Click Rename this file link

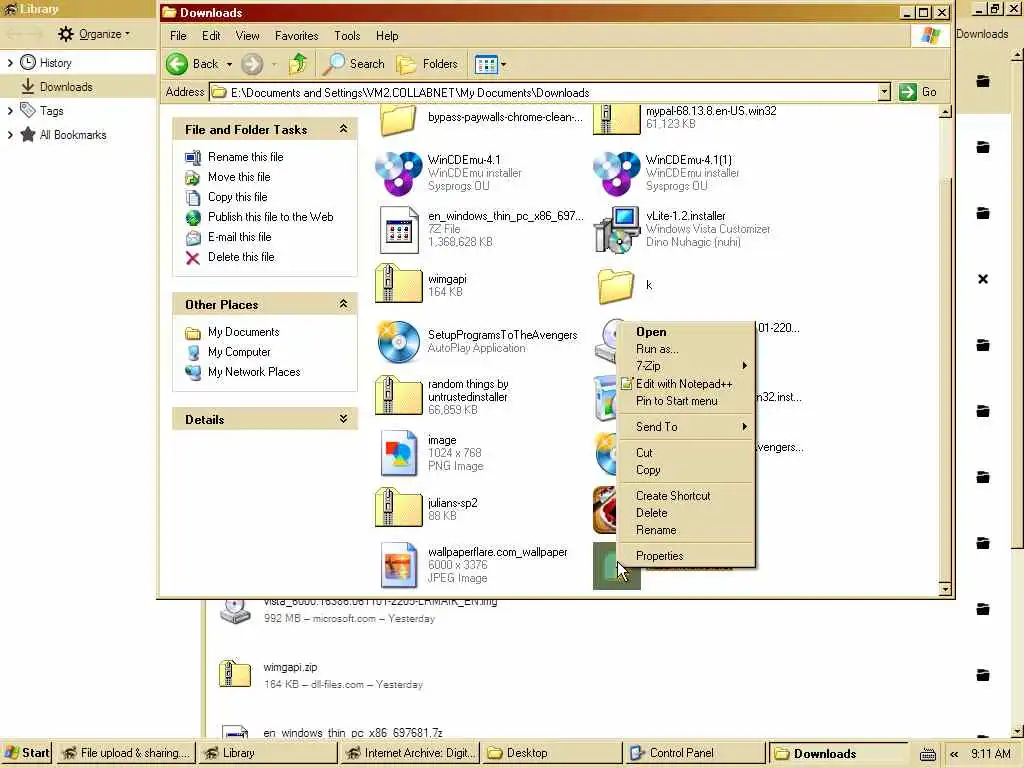pyautogui.click(x=246, y=157)
